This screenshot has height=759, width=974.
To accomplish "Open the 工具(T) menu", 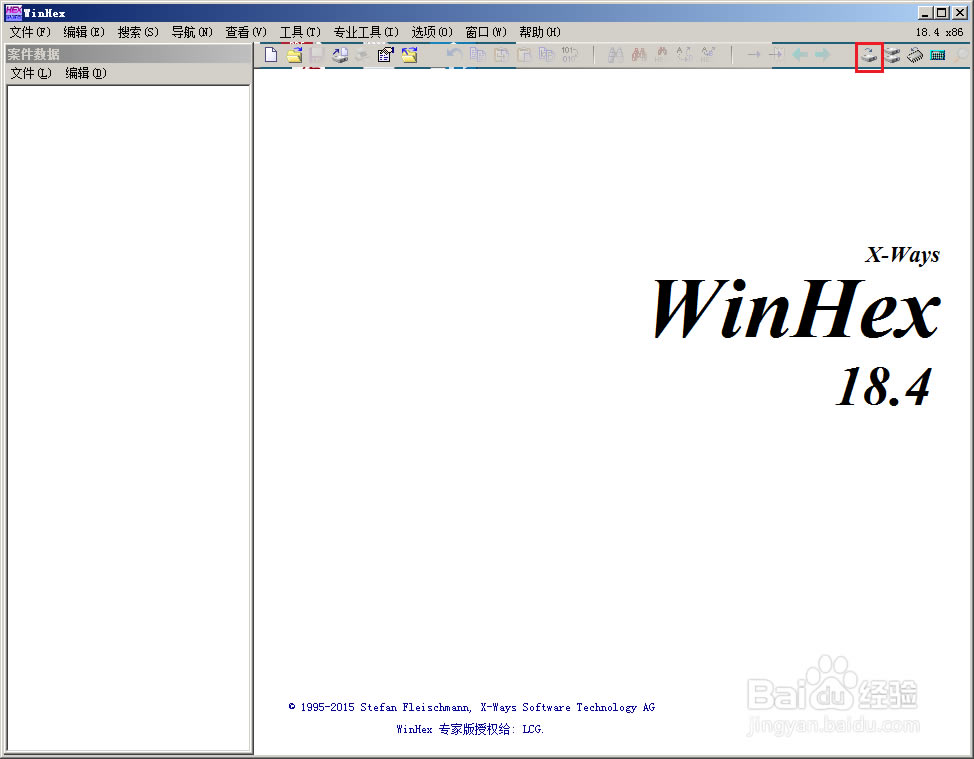I will click(300, 32).
